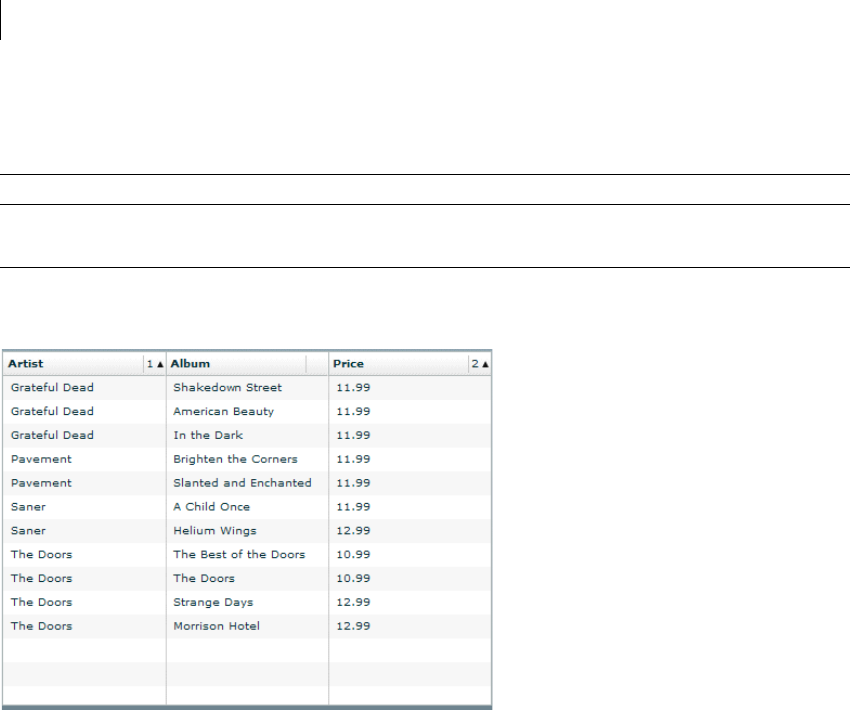The image size is (850, 710).
Task: Click price 12.99 in Morrison Hotel row
Action: coord(353,626)
